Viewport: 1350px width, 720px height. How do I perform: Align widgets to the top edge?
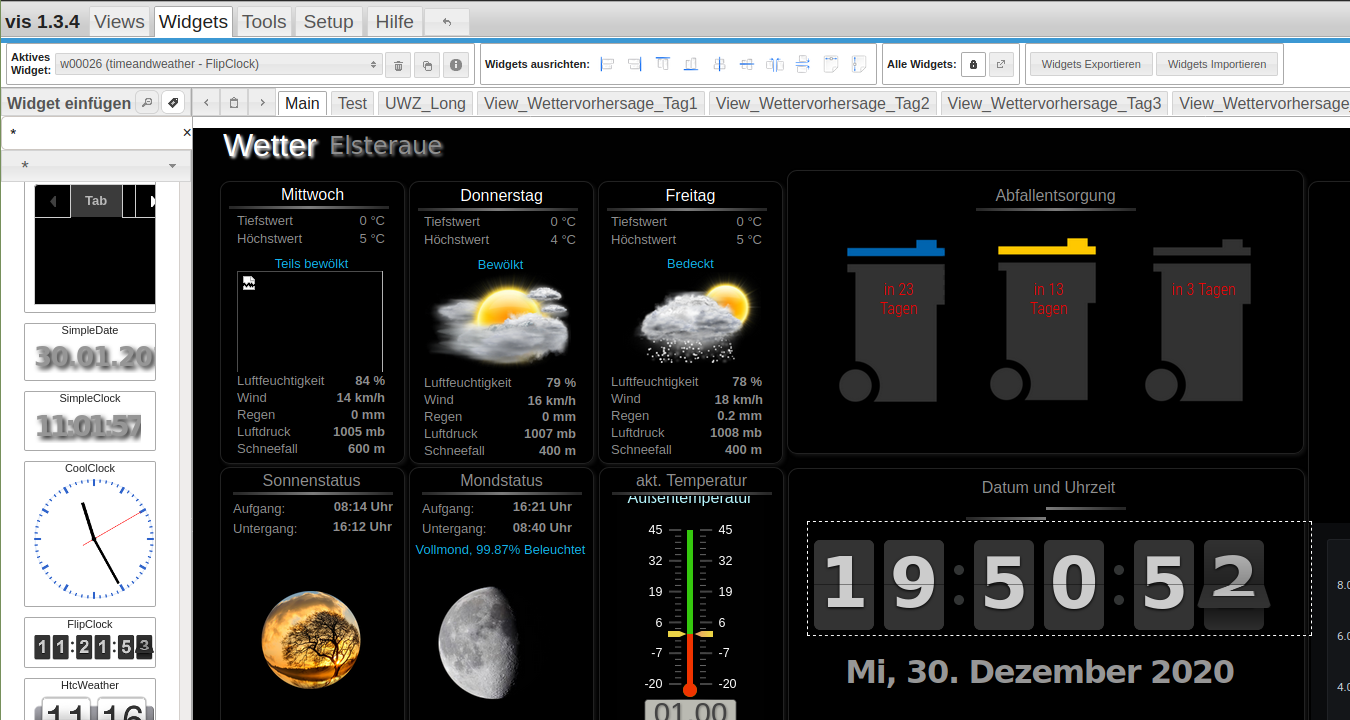click(x=663, y=65)
